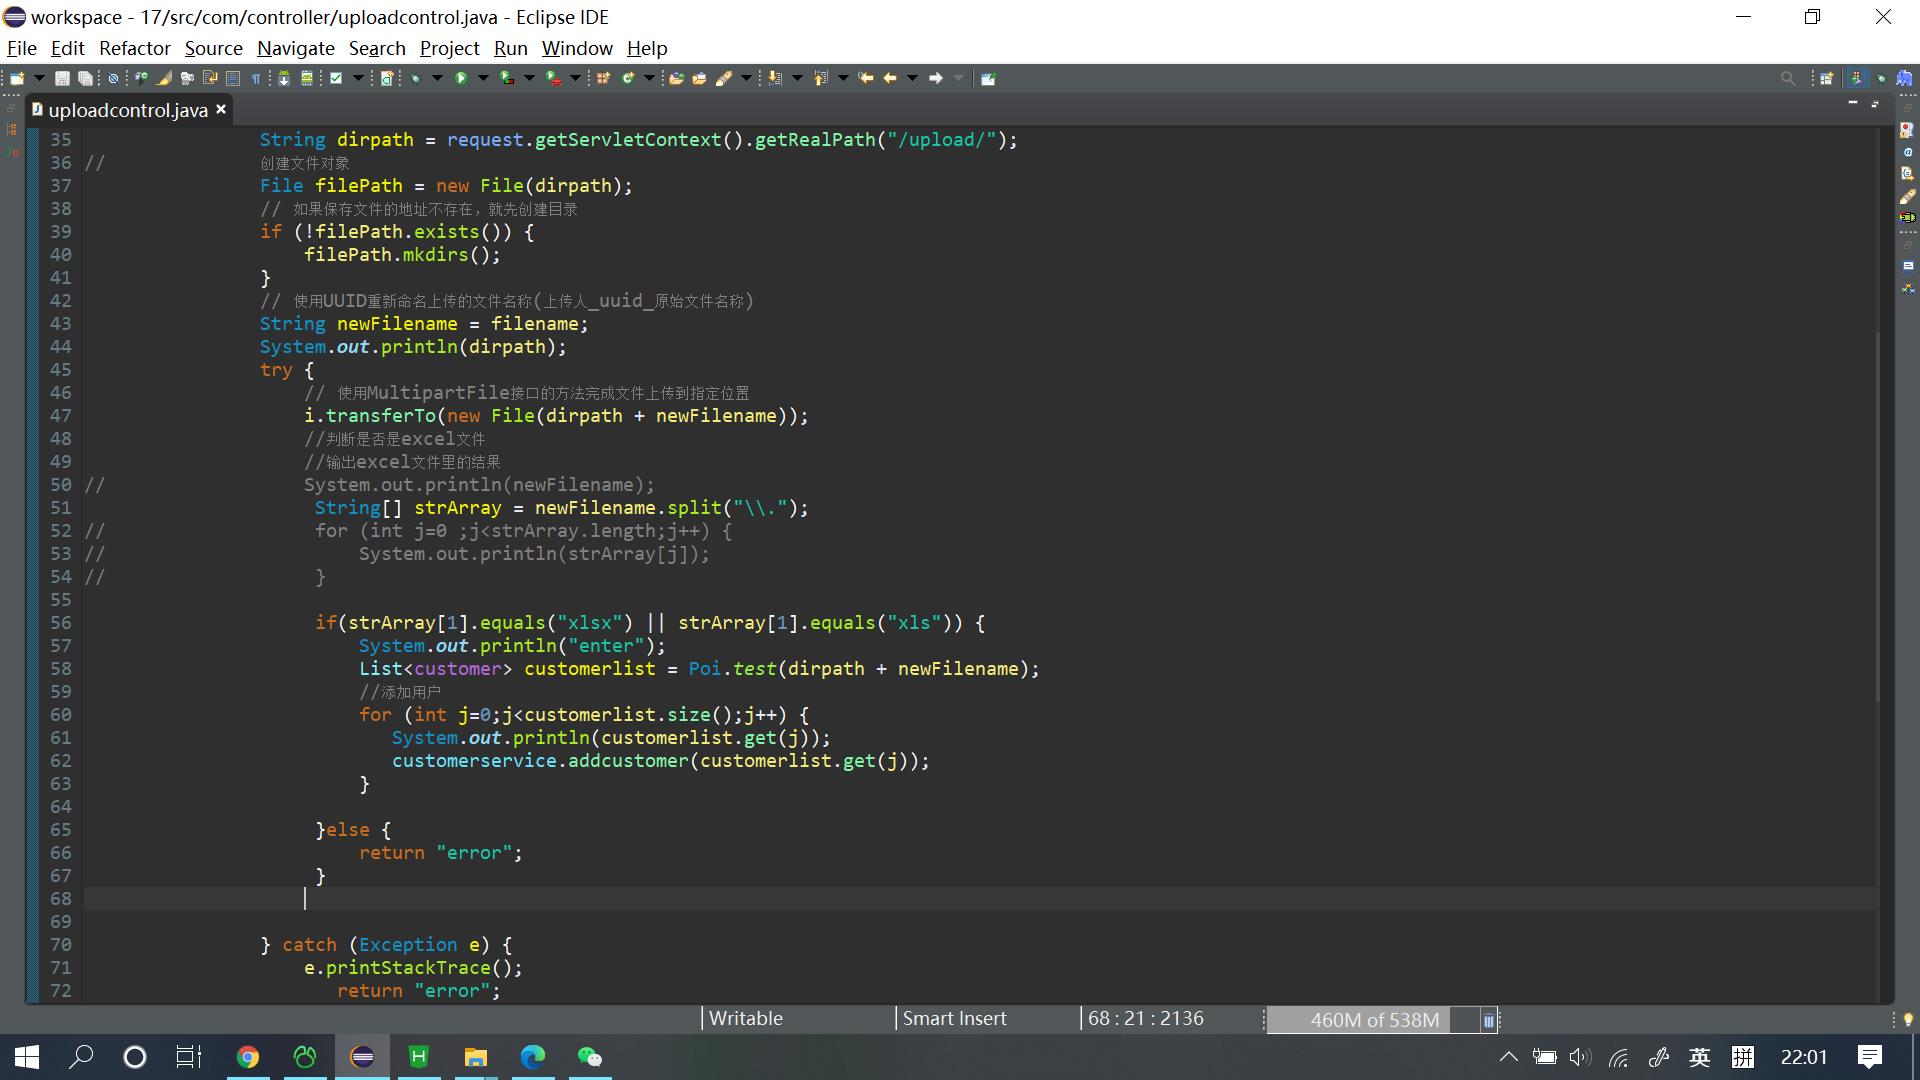Click the 460M of 538M heap bar
This screenshot has height=1080, width=1920.
[x=1374, y=1020]
